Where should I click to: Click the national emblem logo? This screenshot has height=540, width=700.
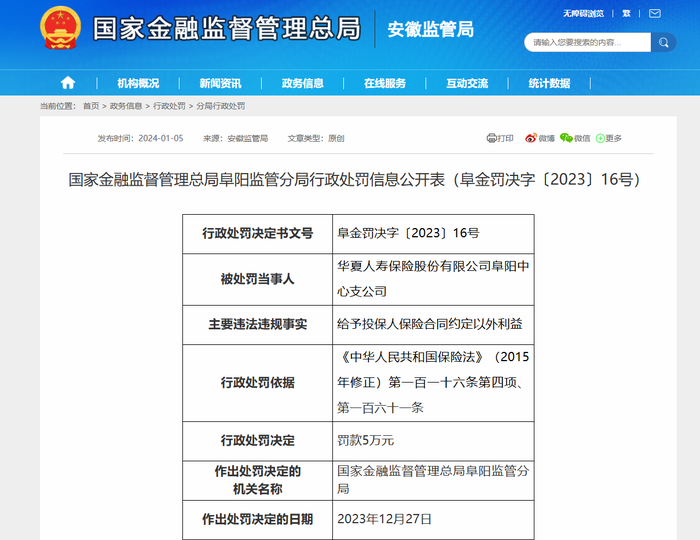click(x=60, y=28)
